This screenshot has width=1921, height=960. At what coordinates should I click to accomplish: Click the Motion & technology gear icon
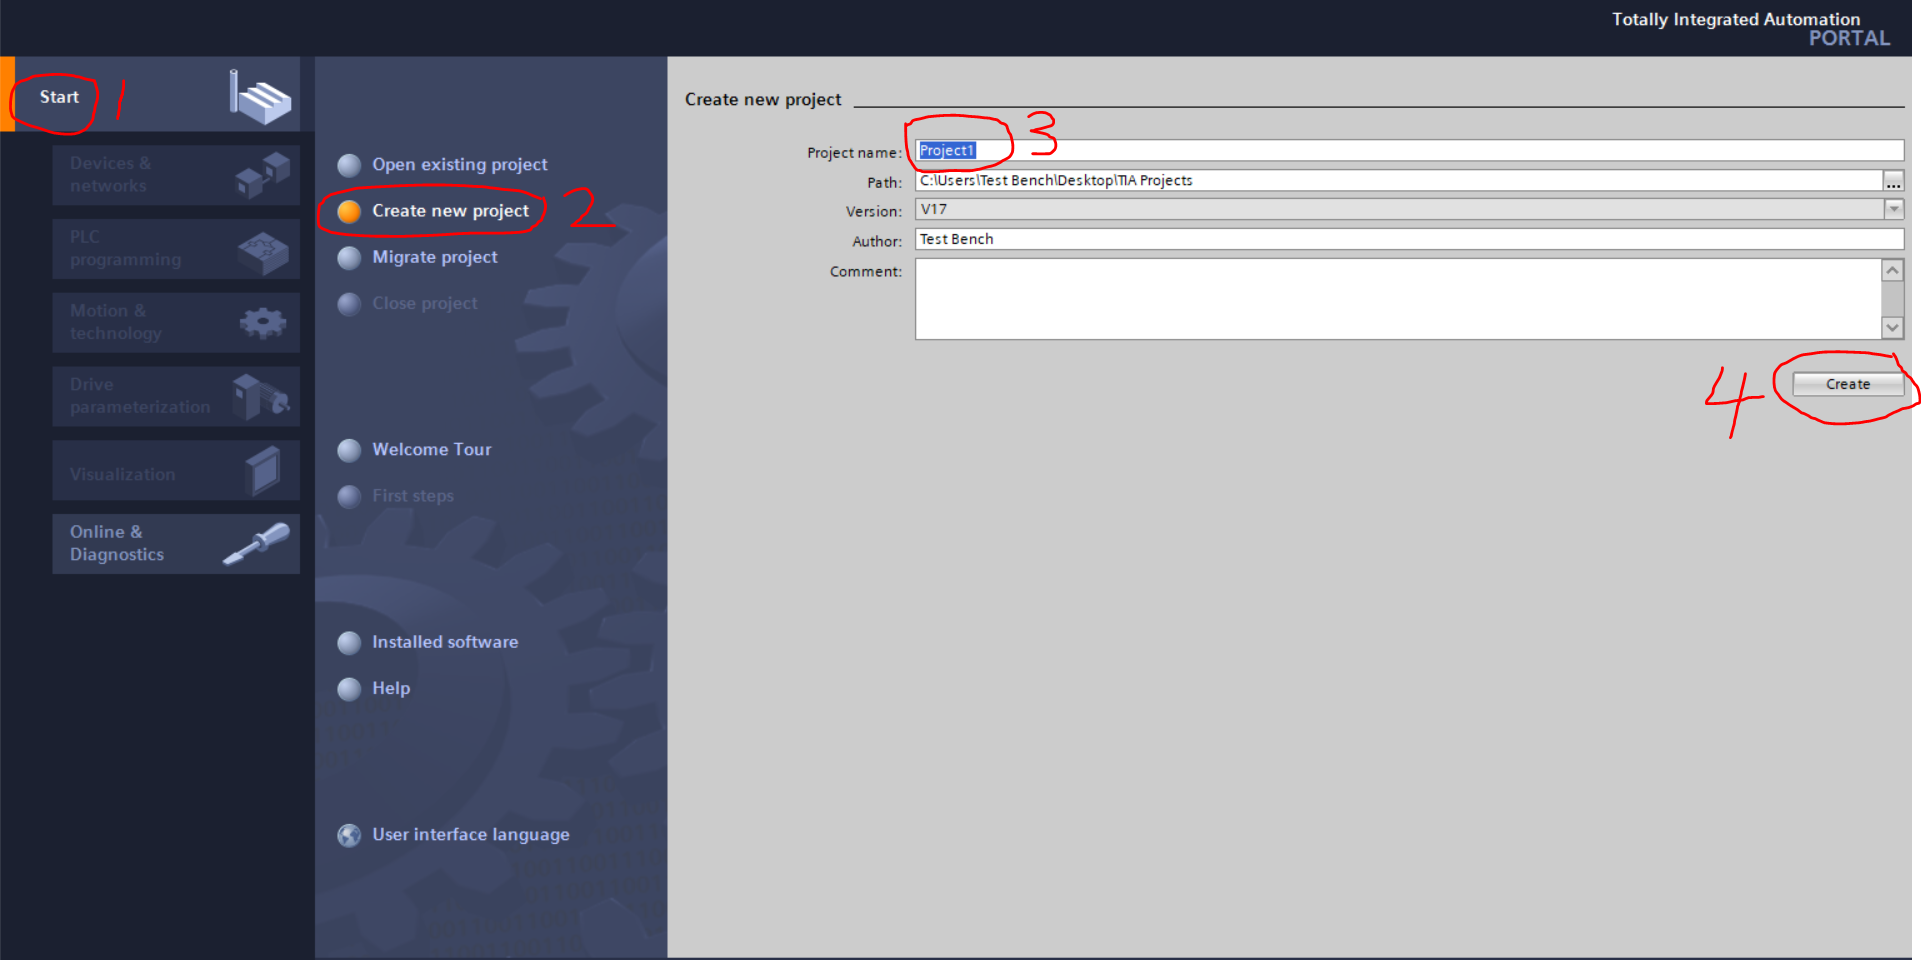(263, 322)
